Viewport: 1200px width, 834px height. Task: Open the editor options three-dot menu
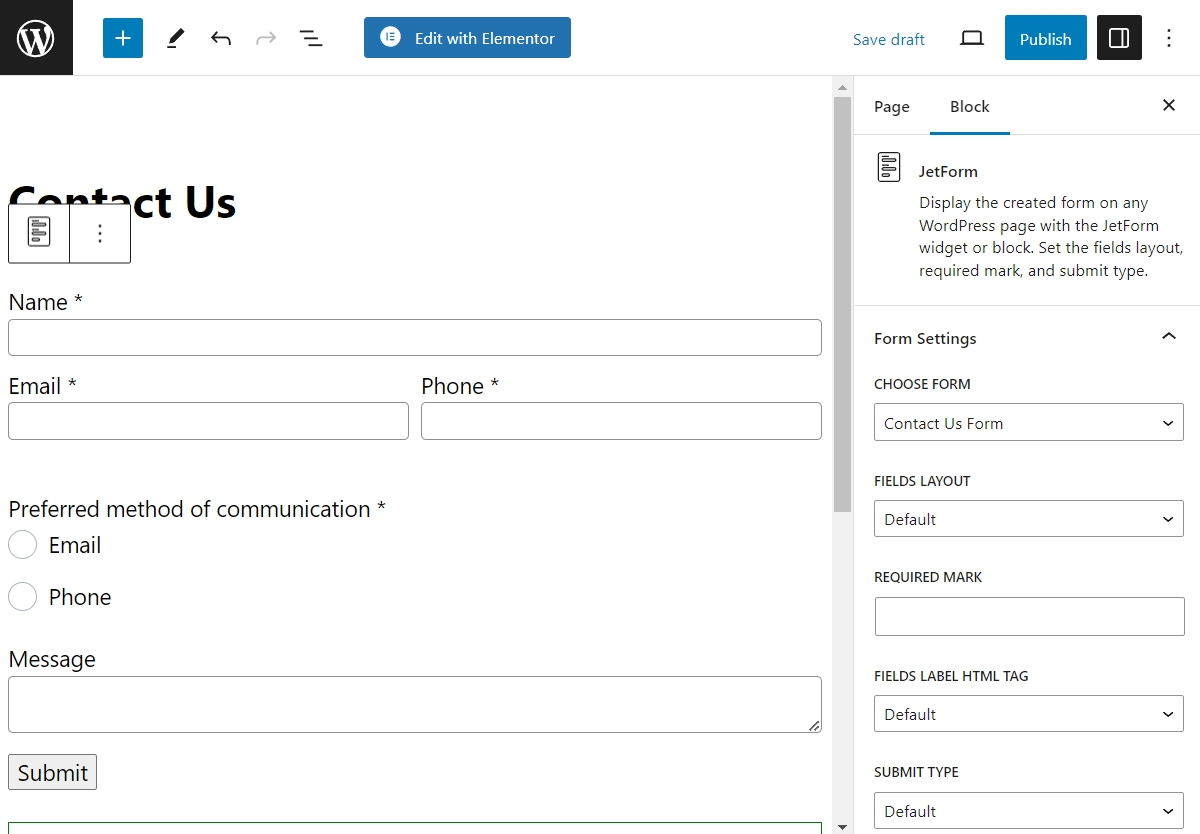click(x=1168, y=37)
